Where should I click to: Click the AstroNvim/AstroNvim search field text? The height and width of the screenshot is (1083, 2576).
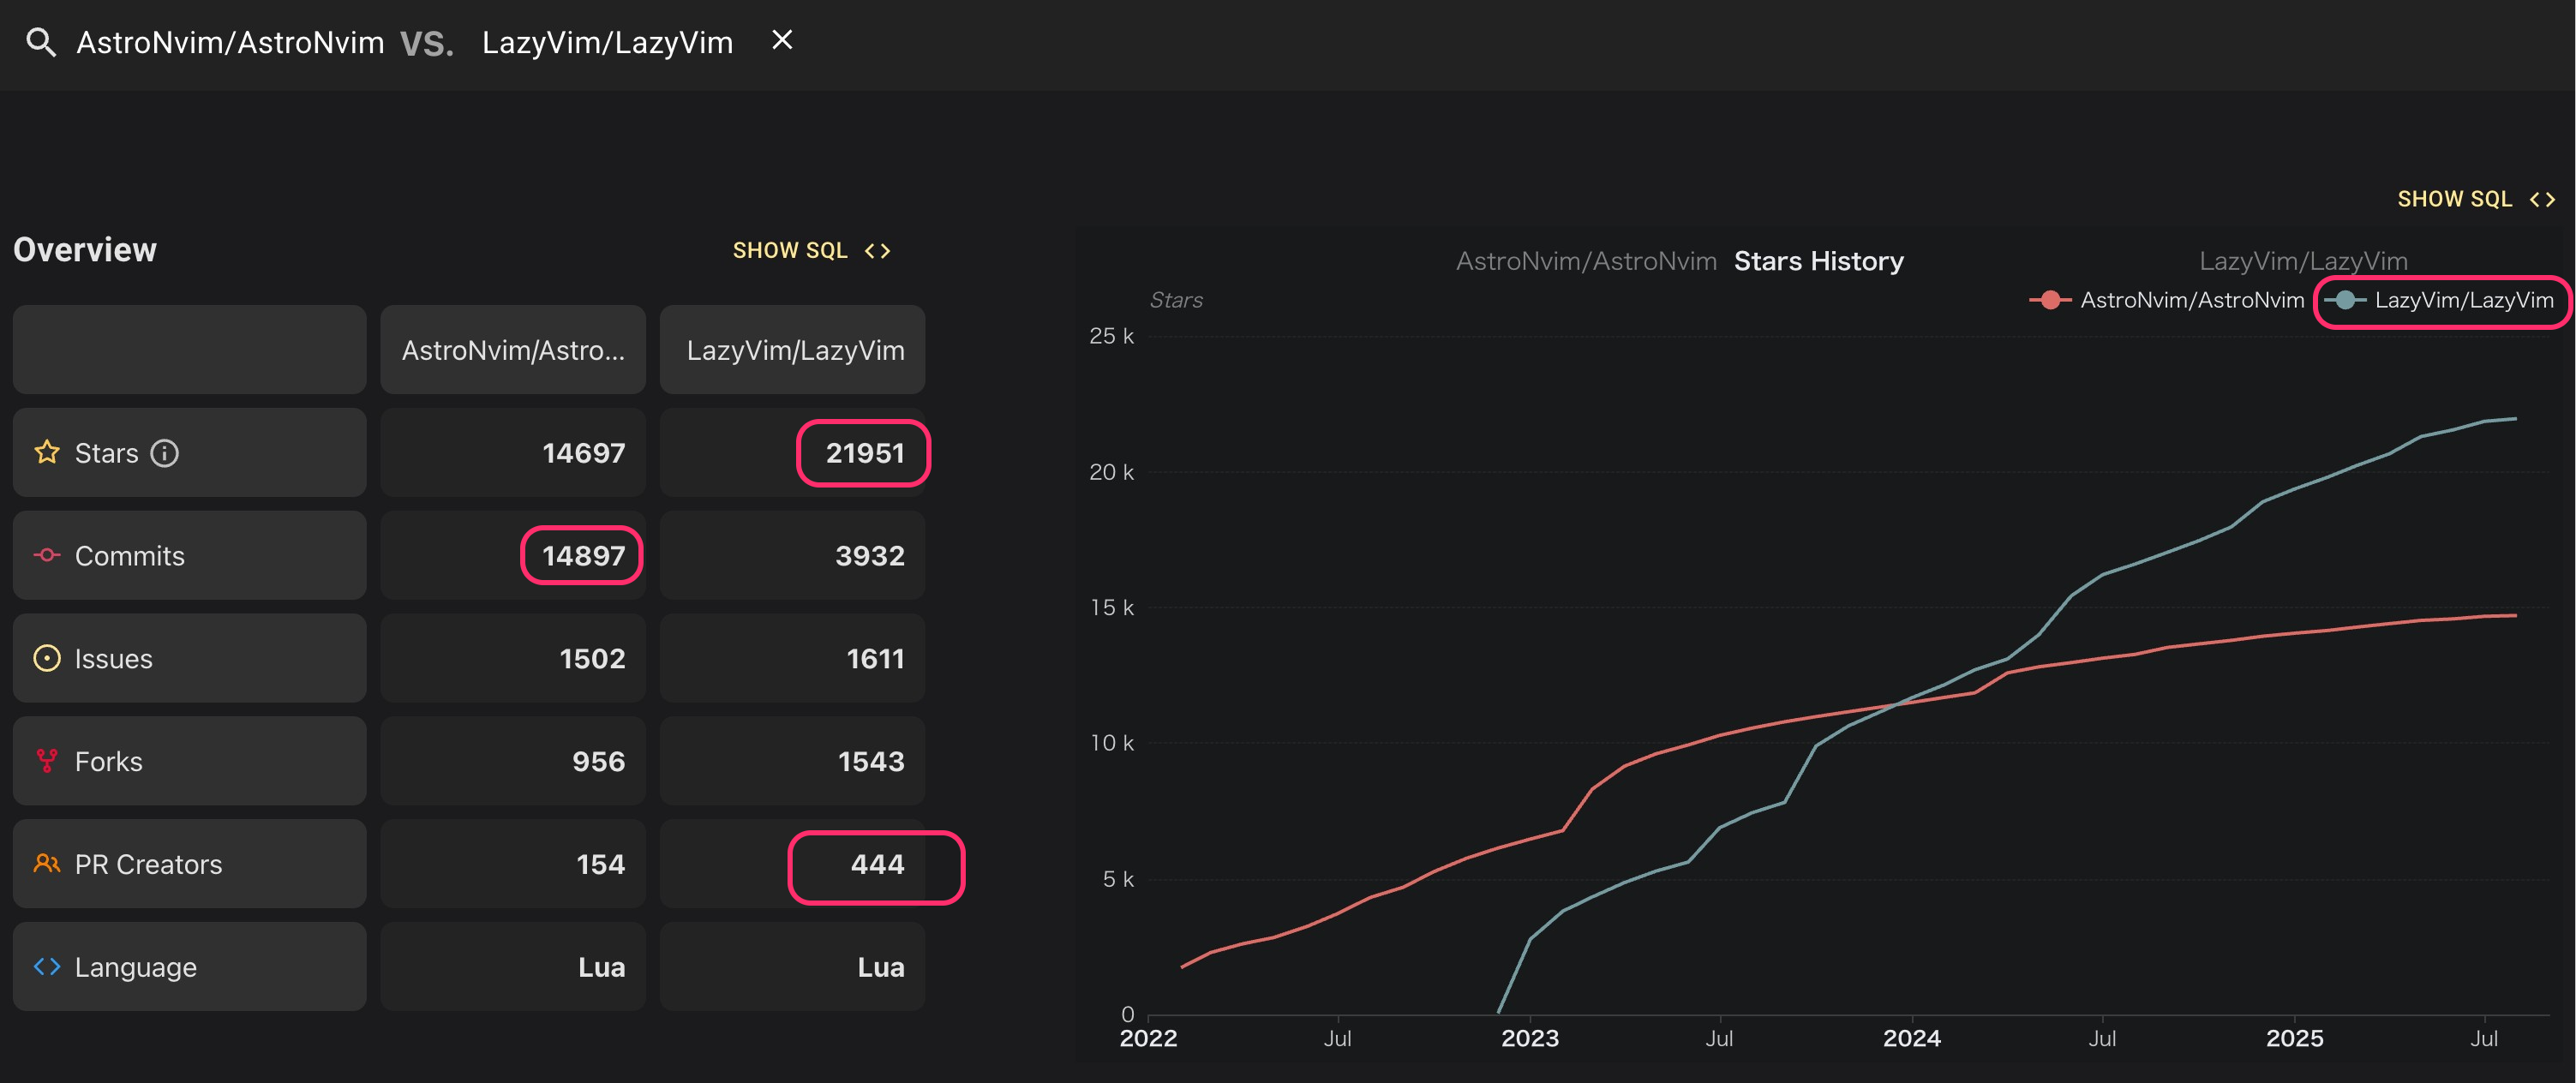pos(230,42)
